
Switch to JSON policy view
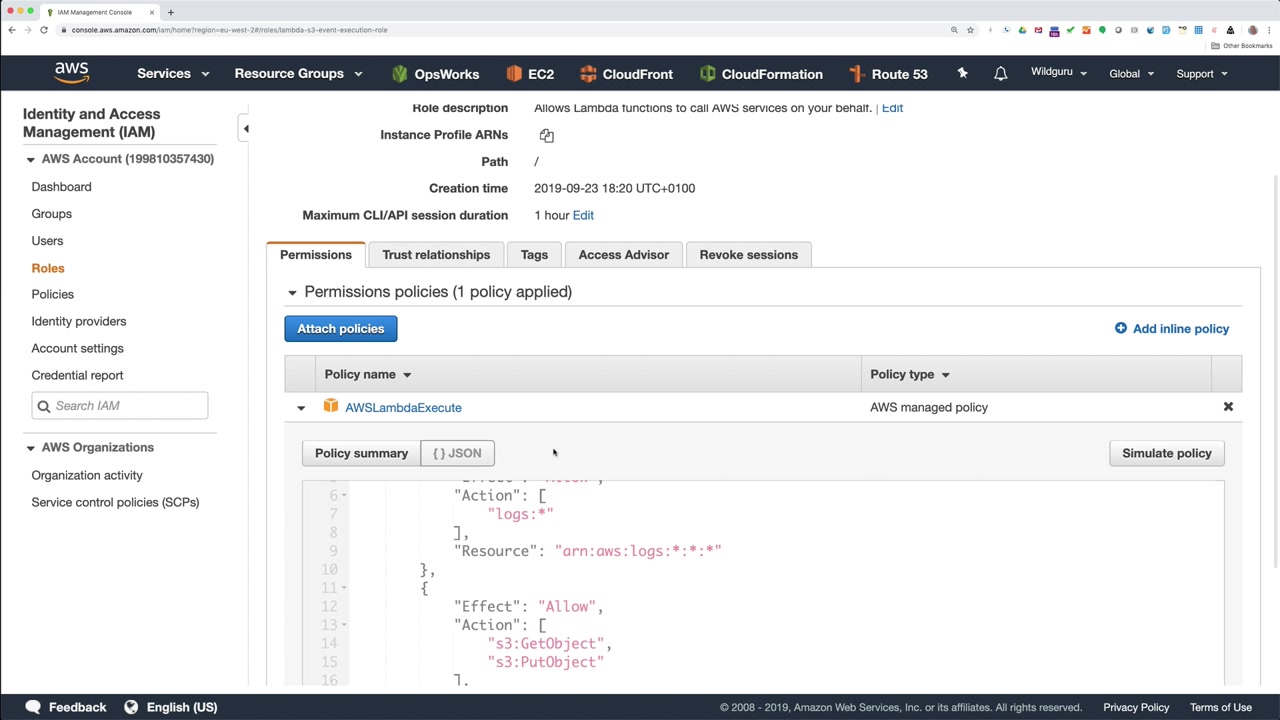point(457,453)
